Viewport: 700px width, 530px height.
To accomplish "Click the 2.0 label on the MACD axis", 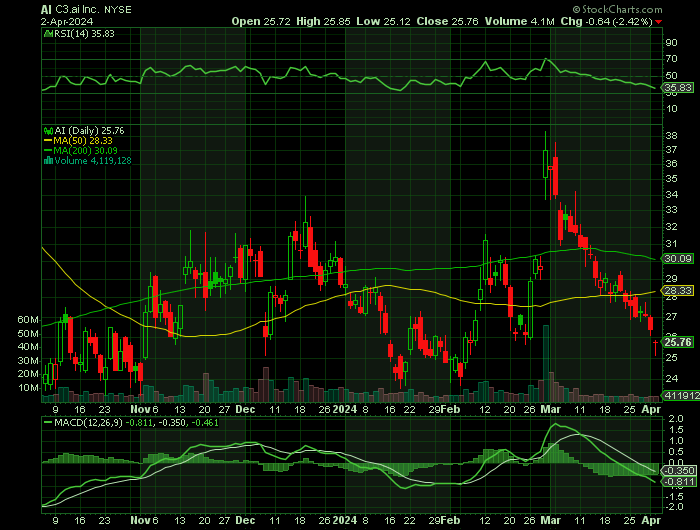I will [x=677, y=419].
